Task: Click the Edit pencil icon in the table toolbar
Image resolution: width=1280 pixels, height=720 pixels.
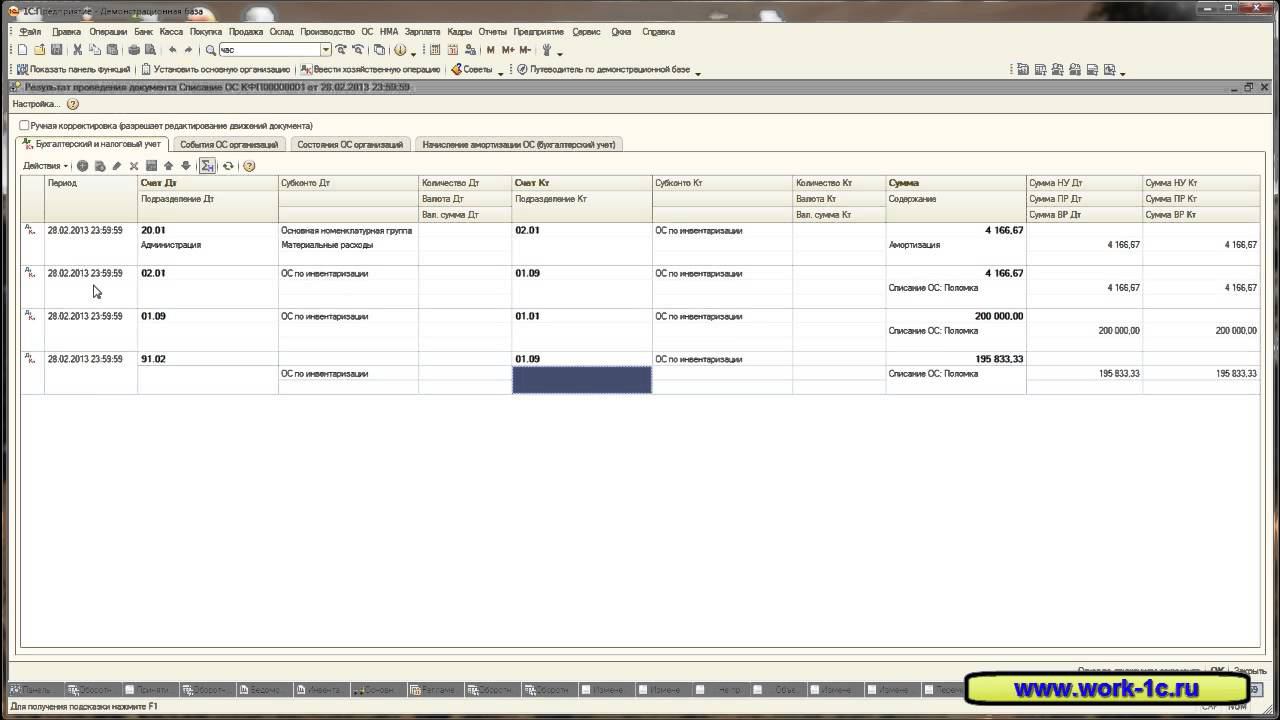Action: click(117, 166)
